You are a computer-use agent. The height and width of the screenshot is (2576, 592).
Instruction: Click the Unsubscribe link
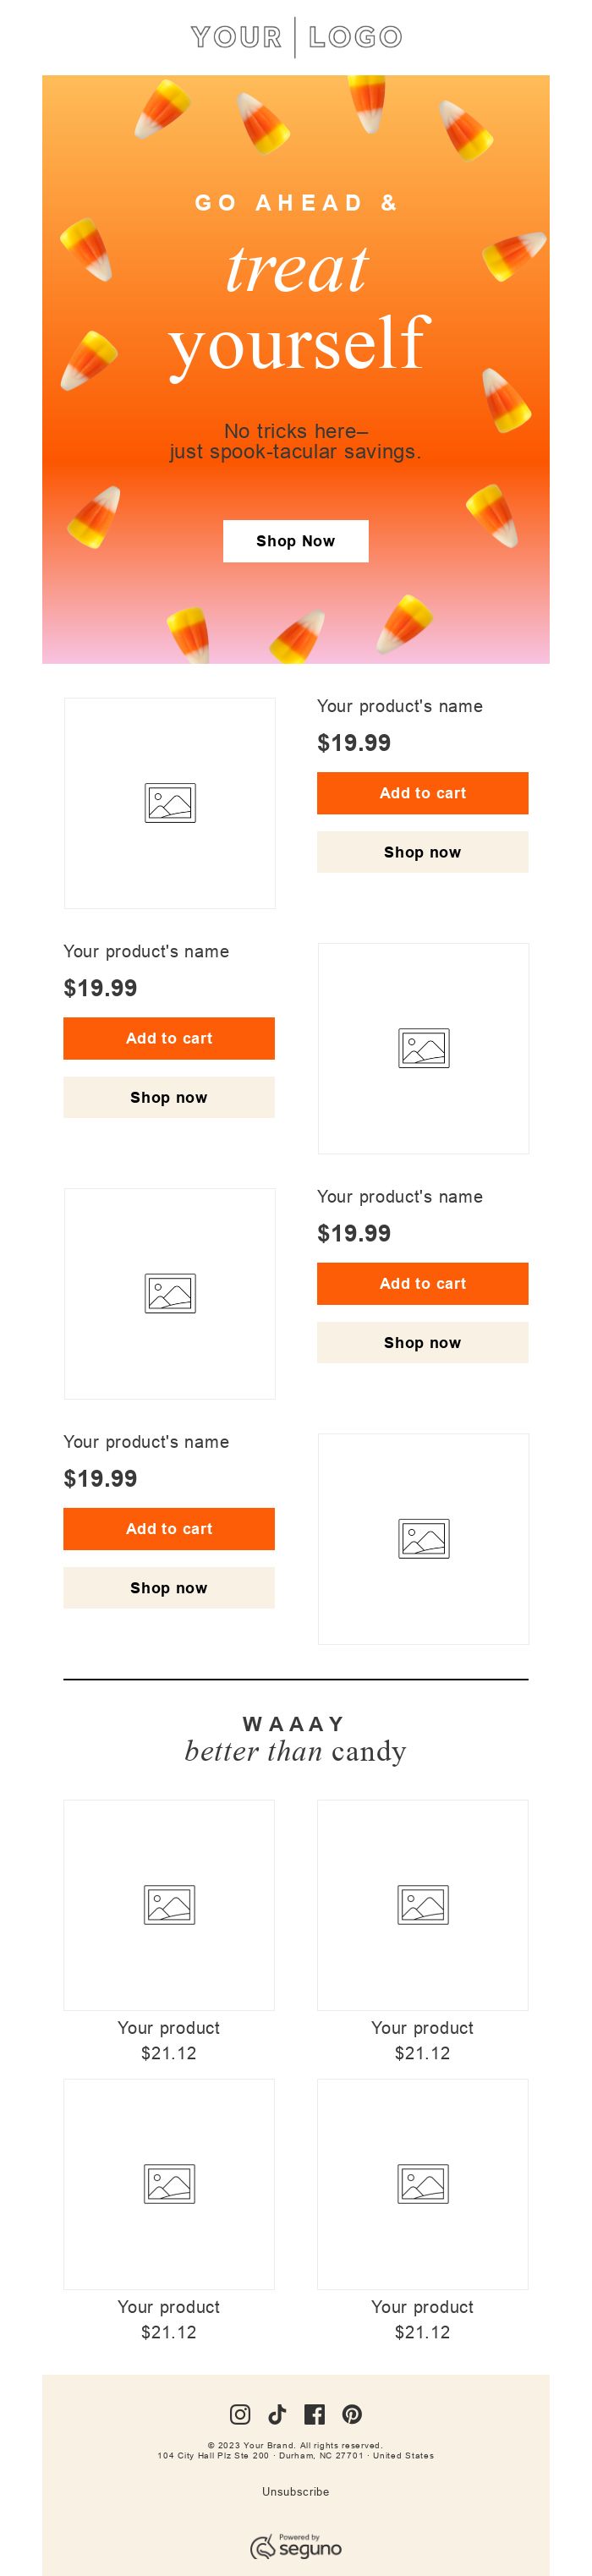click(x=296, y=2491)
